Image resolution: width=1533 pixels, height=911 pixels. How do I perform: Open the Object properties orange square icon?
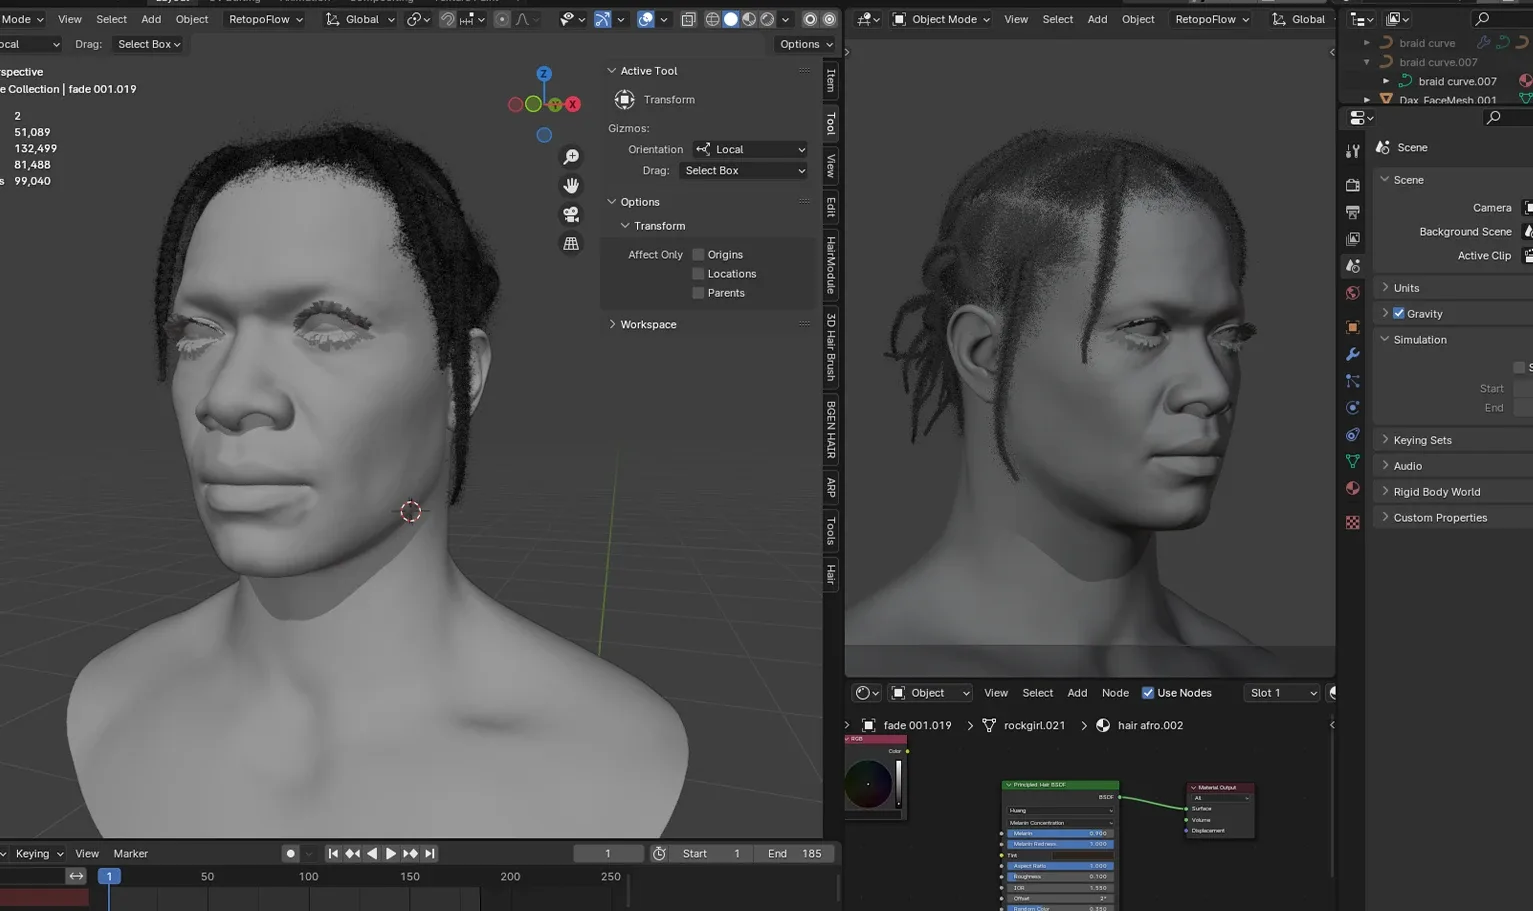coord(1352,327)
